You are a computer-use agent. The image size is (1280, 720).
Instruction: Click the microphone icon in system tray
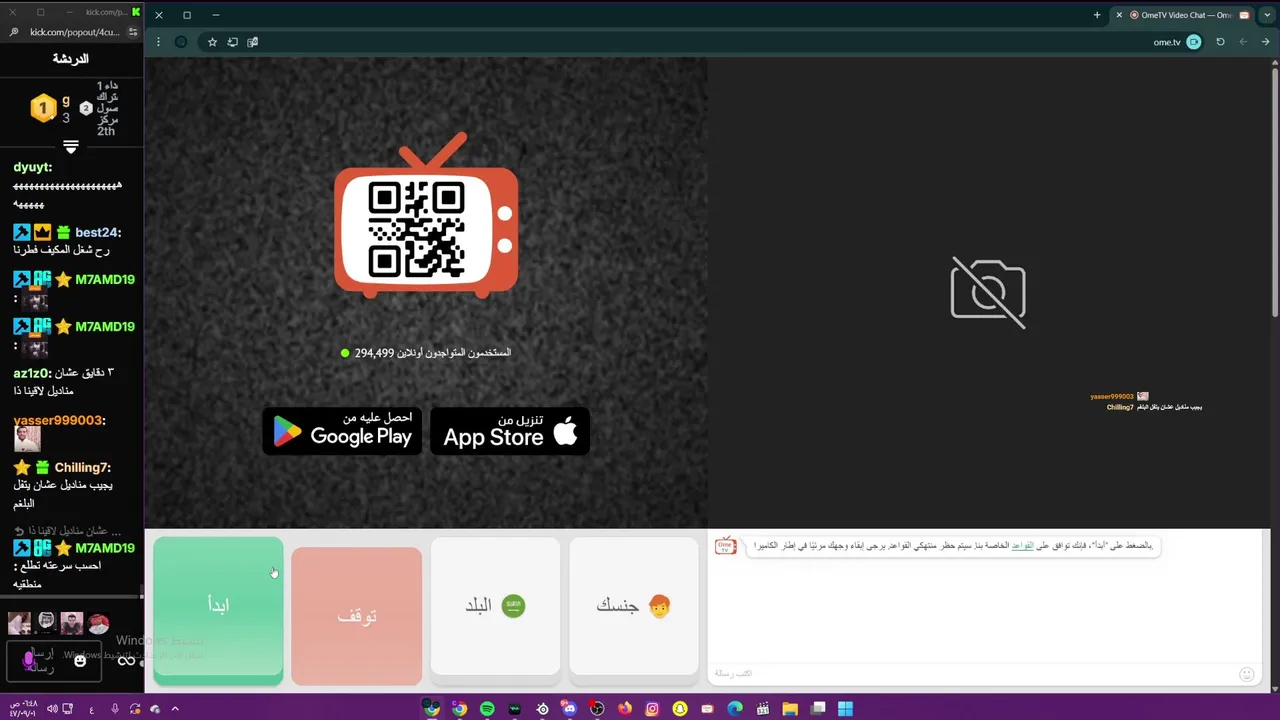pyautogui.click(x=115, y=709)
